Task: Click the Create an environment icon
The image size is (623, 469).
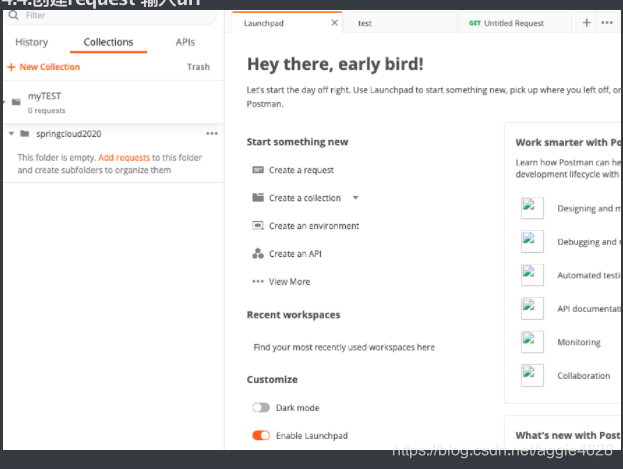Action: 258,225
